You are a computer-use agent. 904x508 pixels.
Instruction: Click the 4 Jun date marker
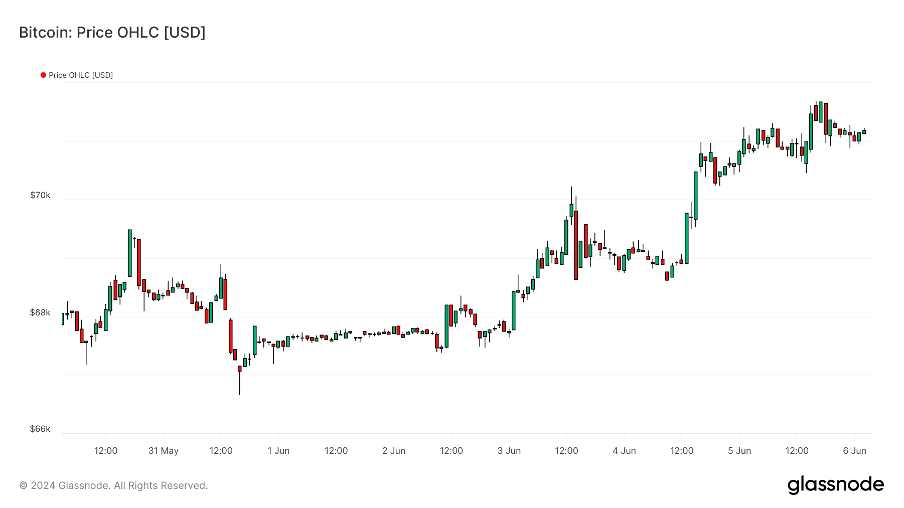pos(624,451)
